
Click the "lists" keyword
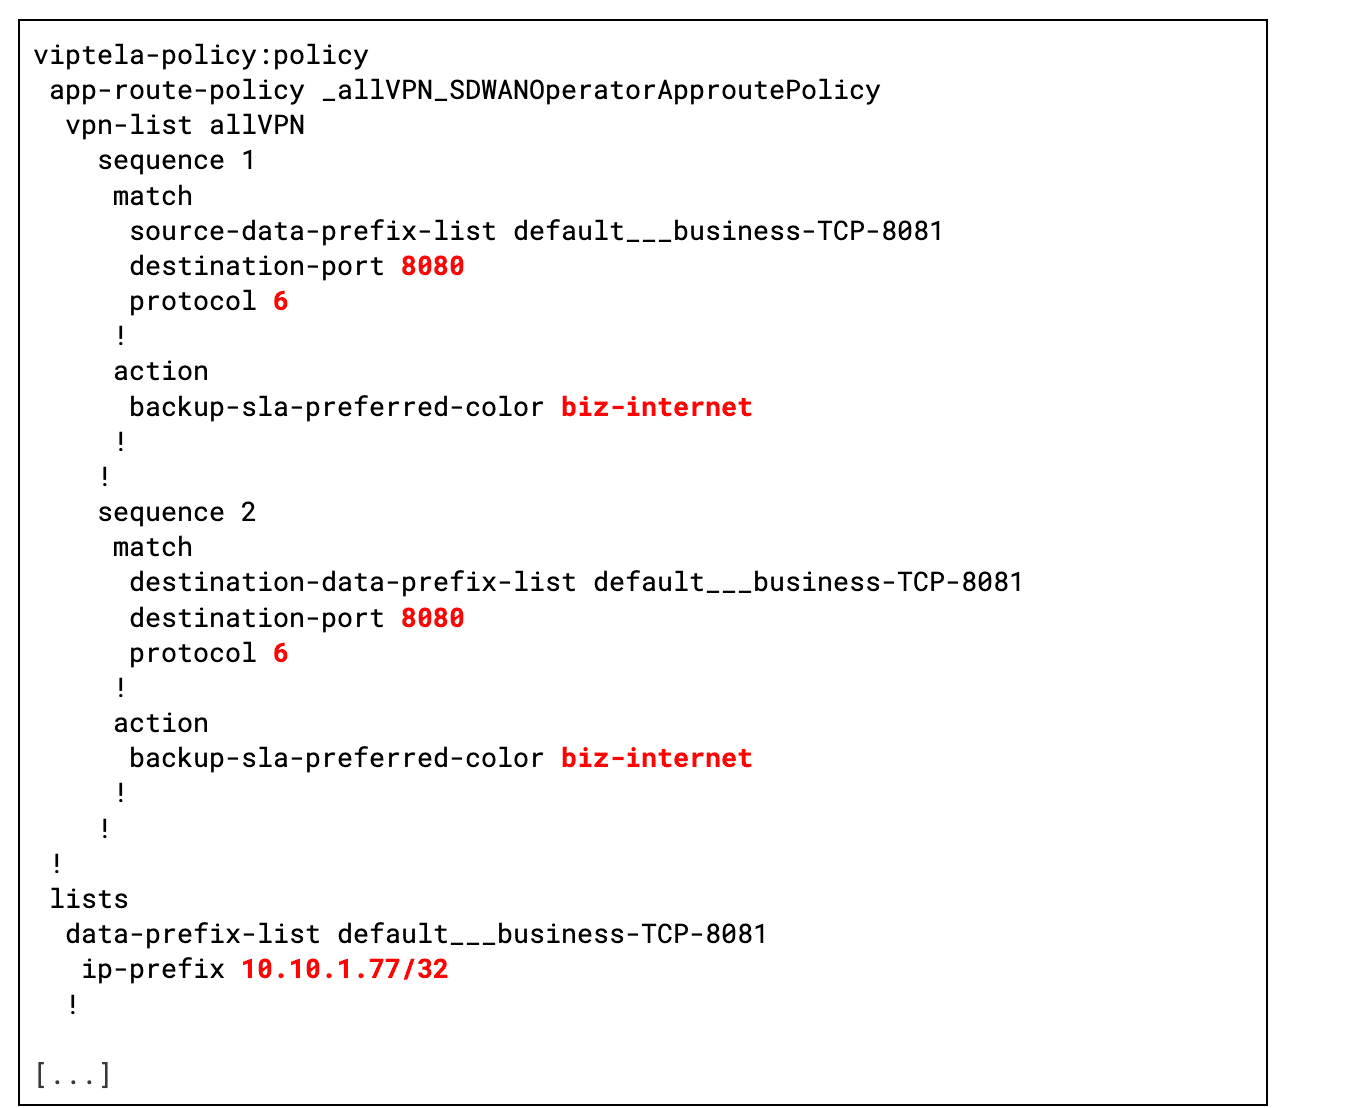coord(89,899)
